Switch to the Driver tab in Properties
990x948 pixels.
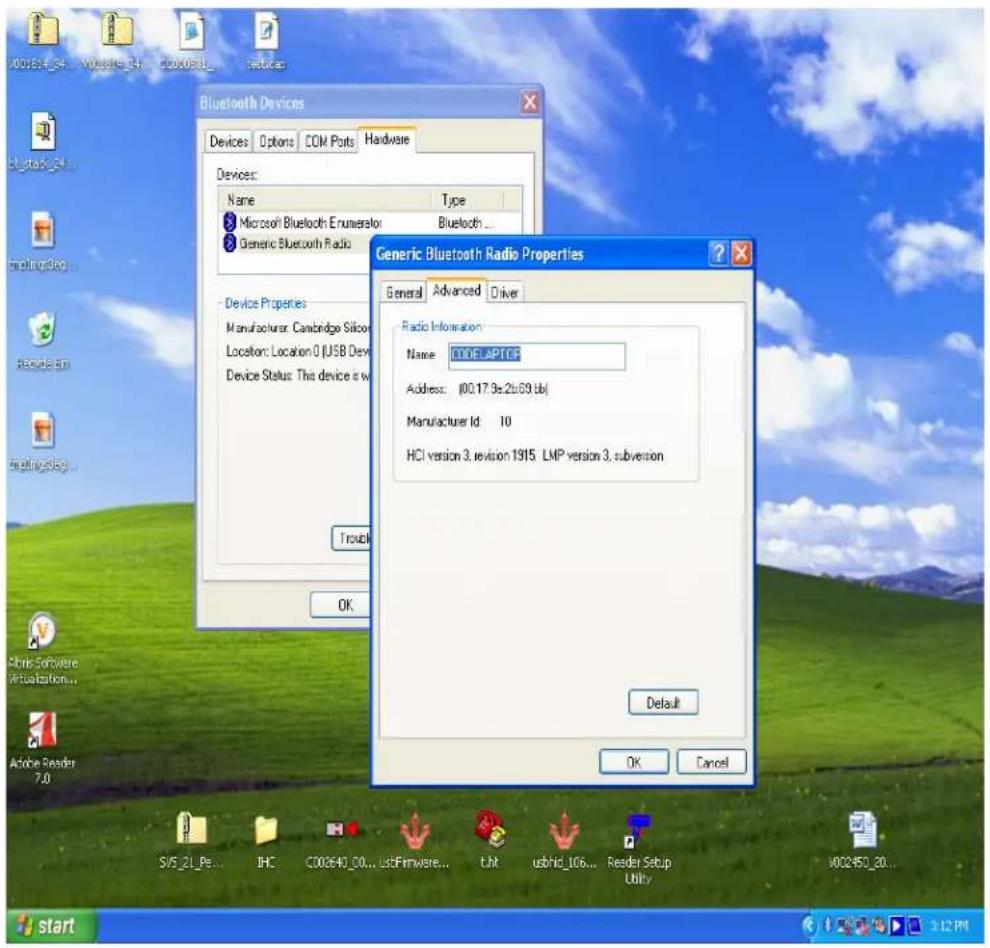(x=504, y=292)
